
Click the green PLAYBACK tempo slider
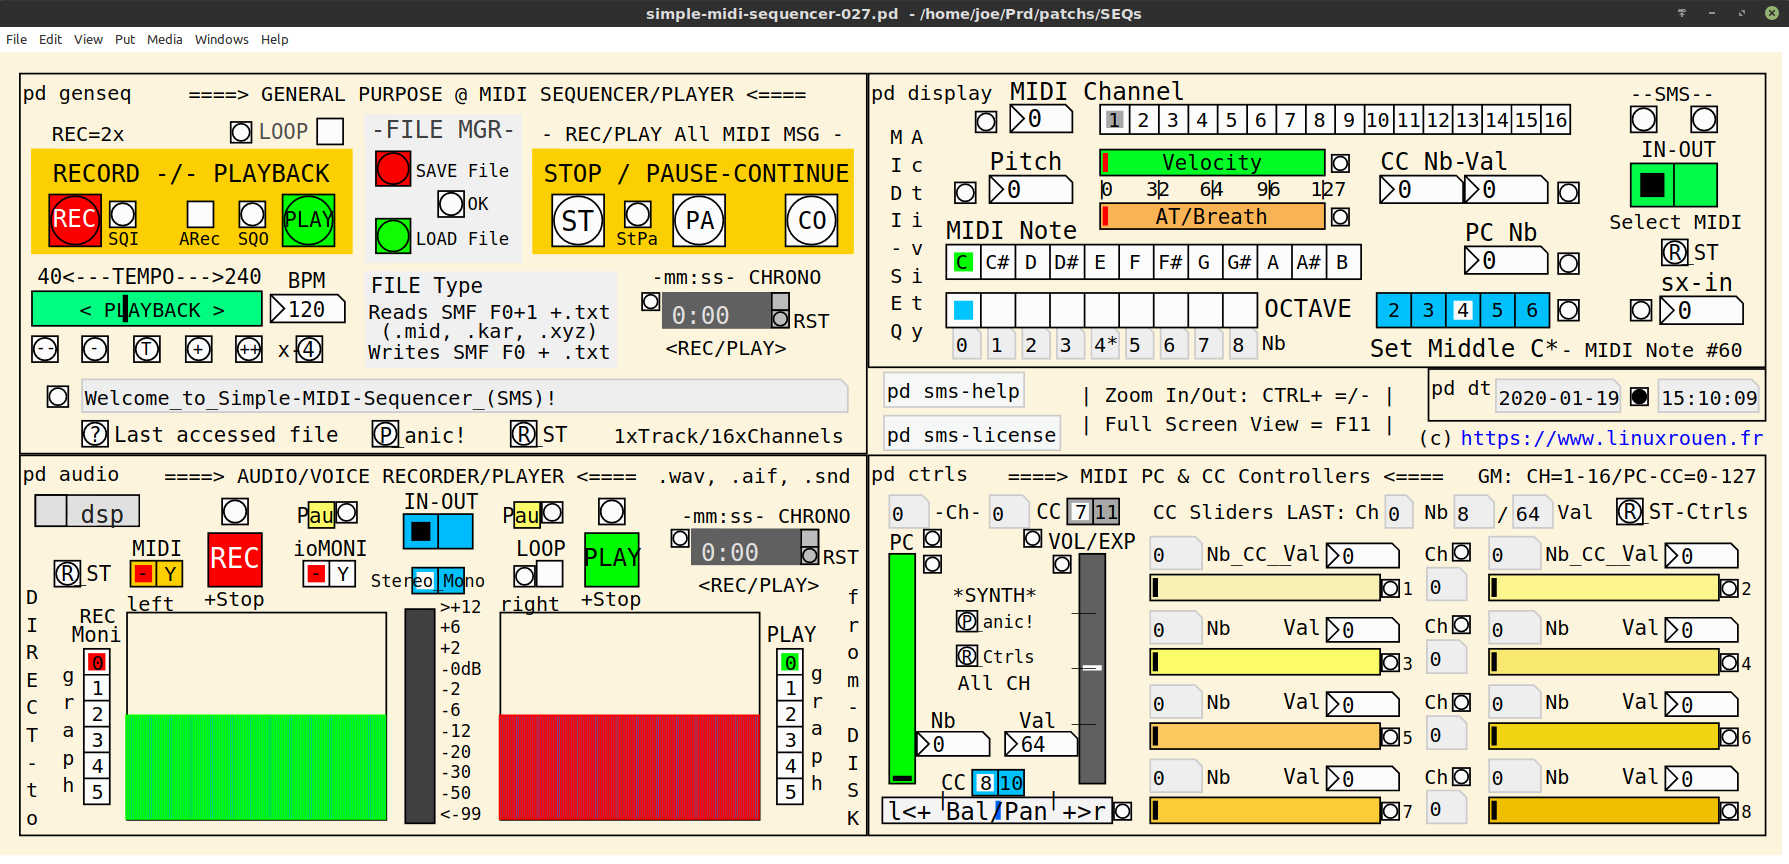point(146,309)
